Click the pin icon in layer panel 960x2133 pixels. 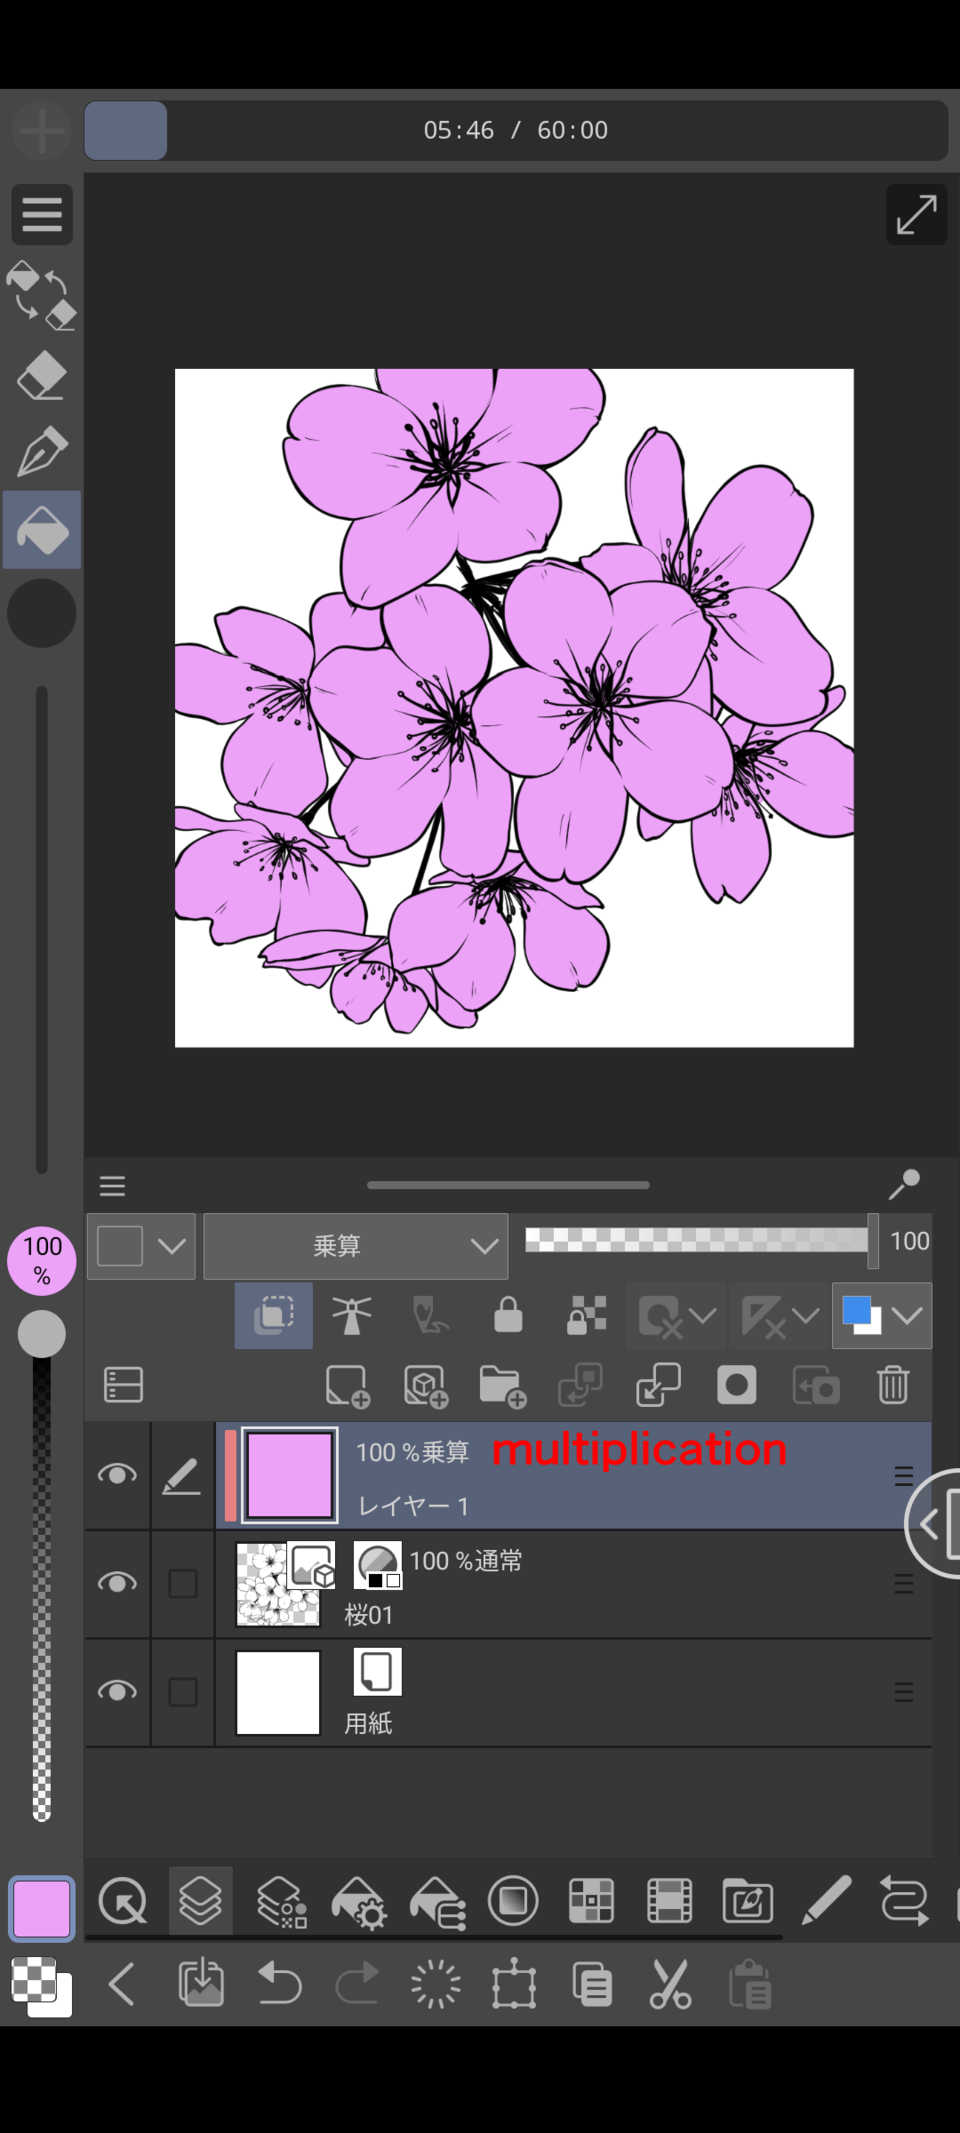coord(904,1185)
